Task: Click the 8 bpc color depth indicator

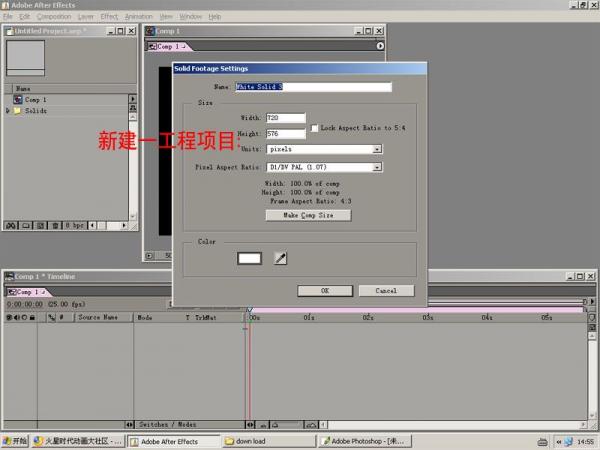Action: [74, 225]
